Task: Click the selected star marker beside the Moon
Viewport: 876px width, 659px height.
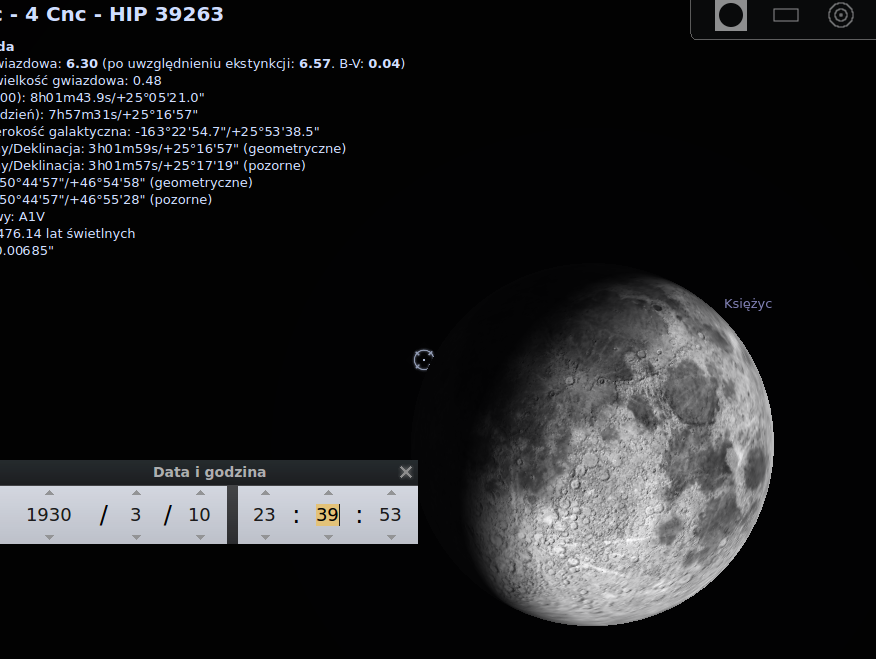Action: coord(423,360)
